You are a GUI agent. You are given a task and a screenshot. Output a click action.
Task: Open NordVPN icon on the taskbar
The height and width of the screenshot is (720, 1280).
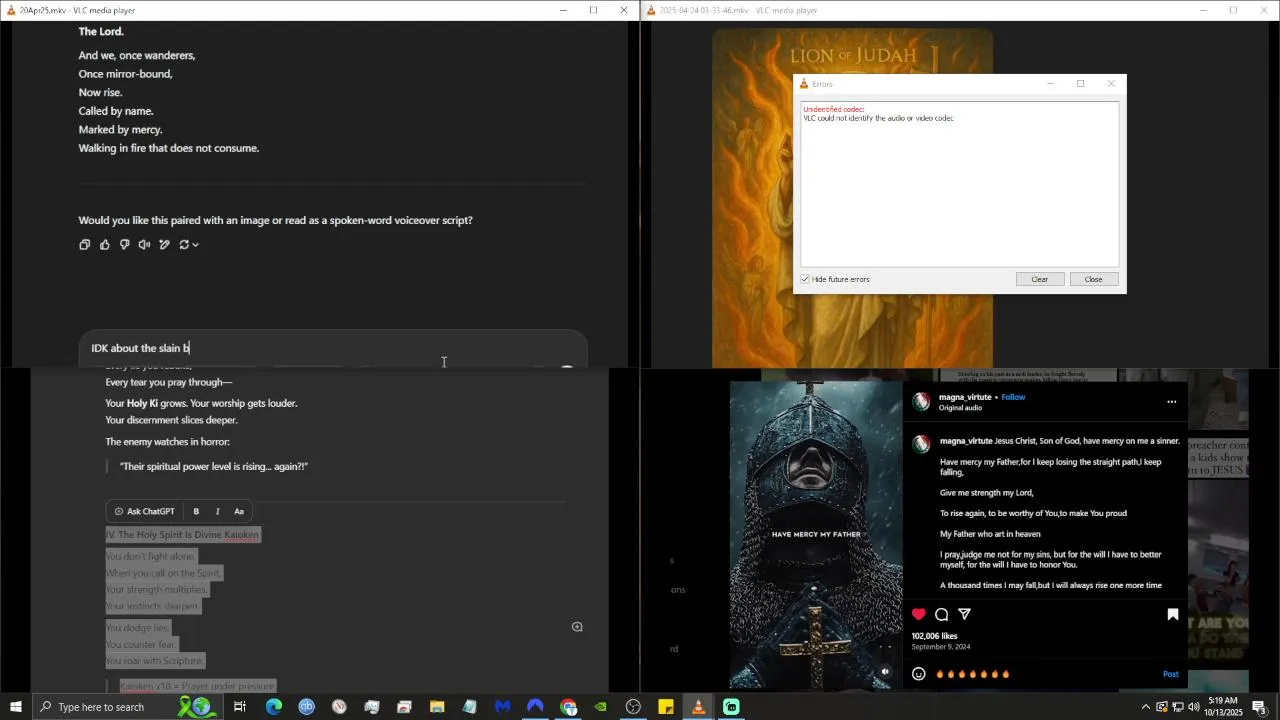(x=535, y=707)
